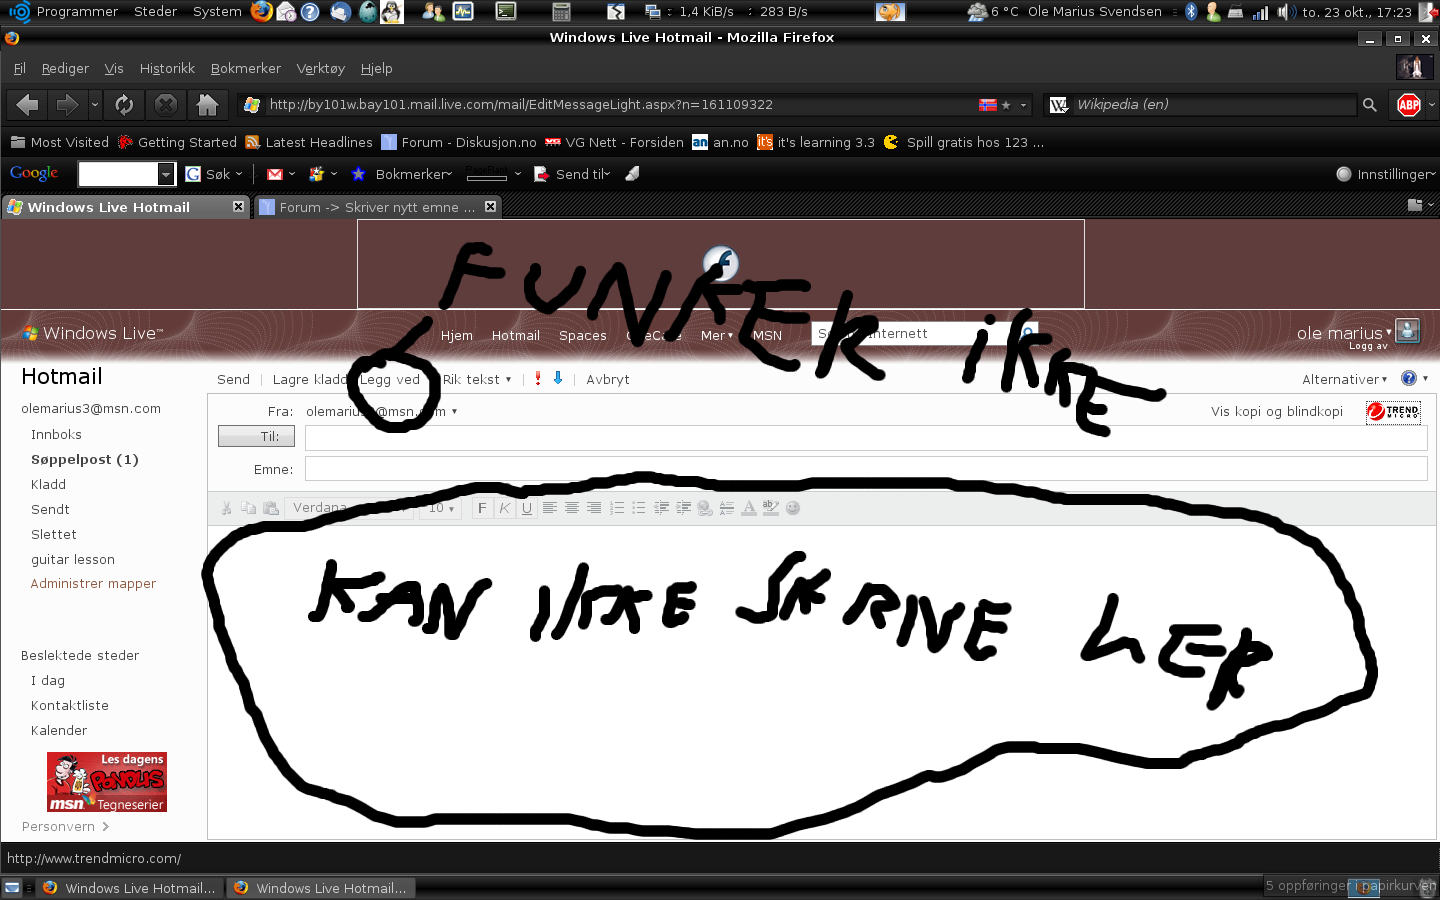This screenshot has width=1440, height=900.
Task: Insert an emoticon with the smiley icon
Action: 793,508
